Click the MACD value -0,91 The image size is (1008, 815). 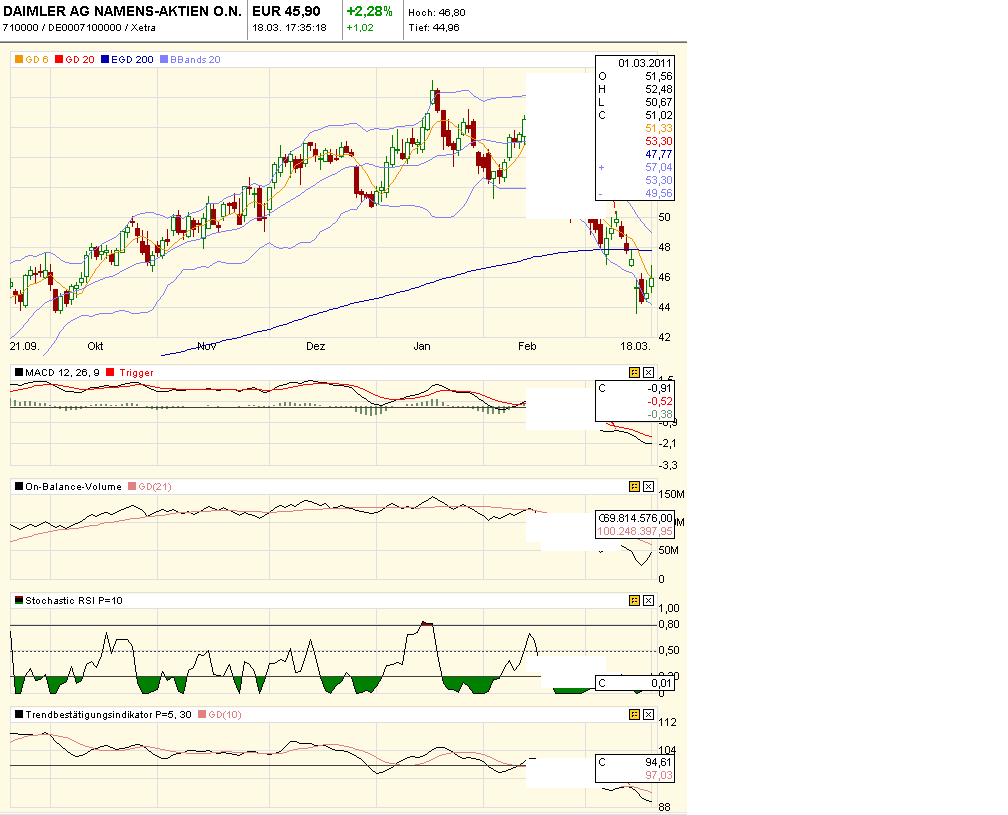[x=660, y=388]
